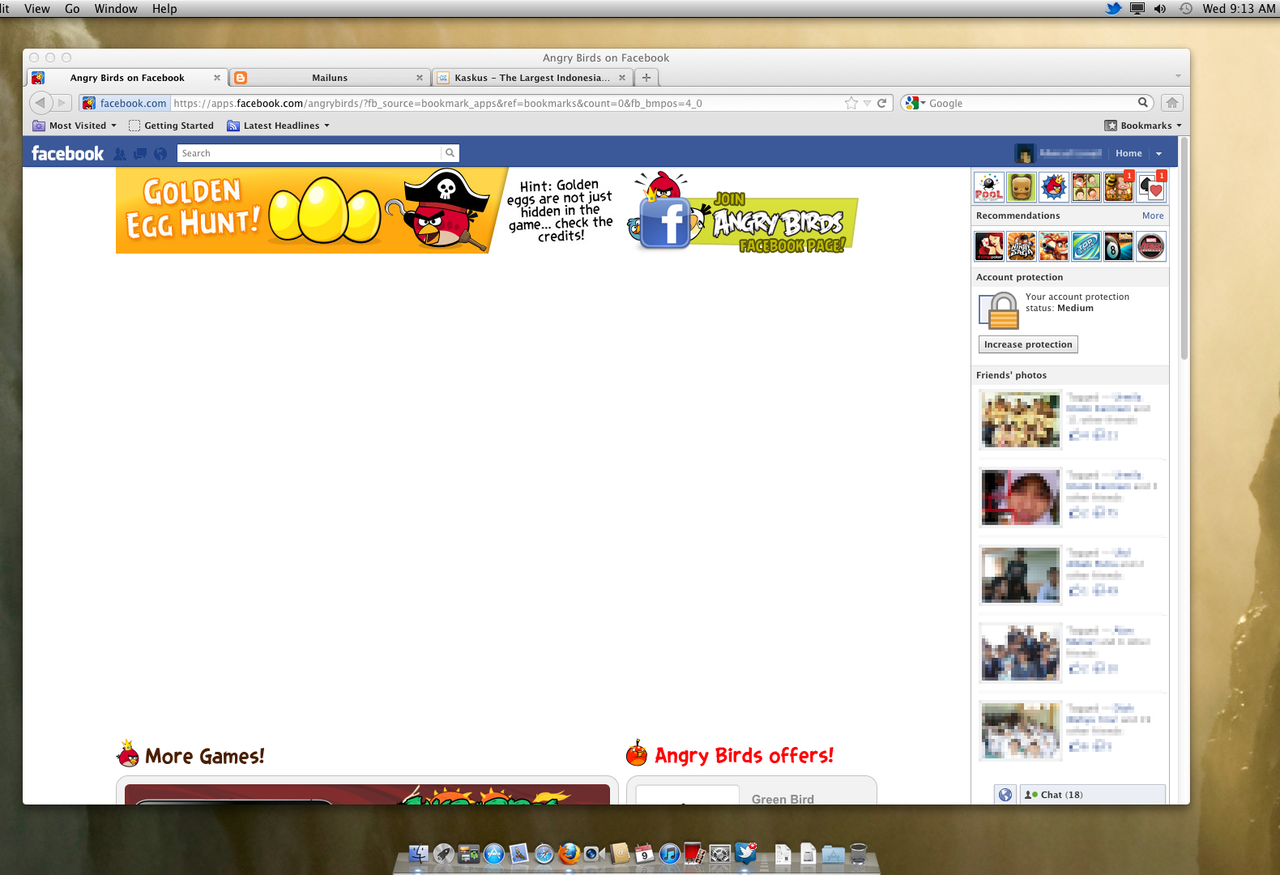Viewport: 1280px width, 875px height.
Task: Open Top Eleven recommendation
Action: point(1086,246)
